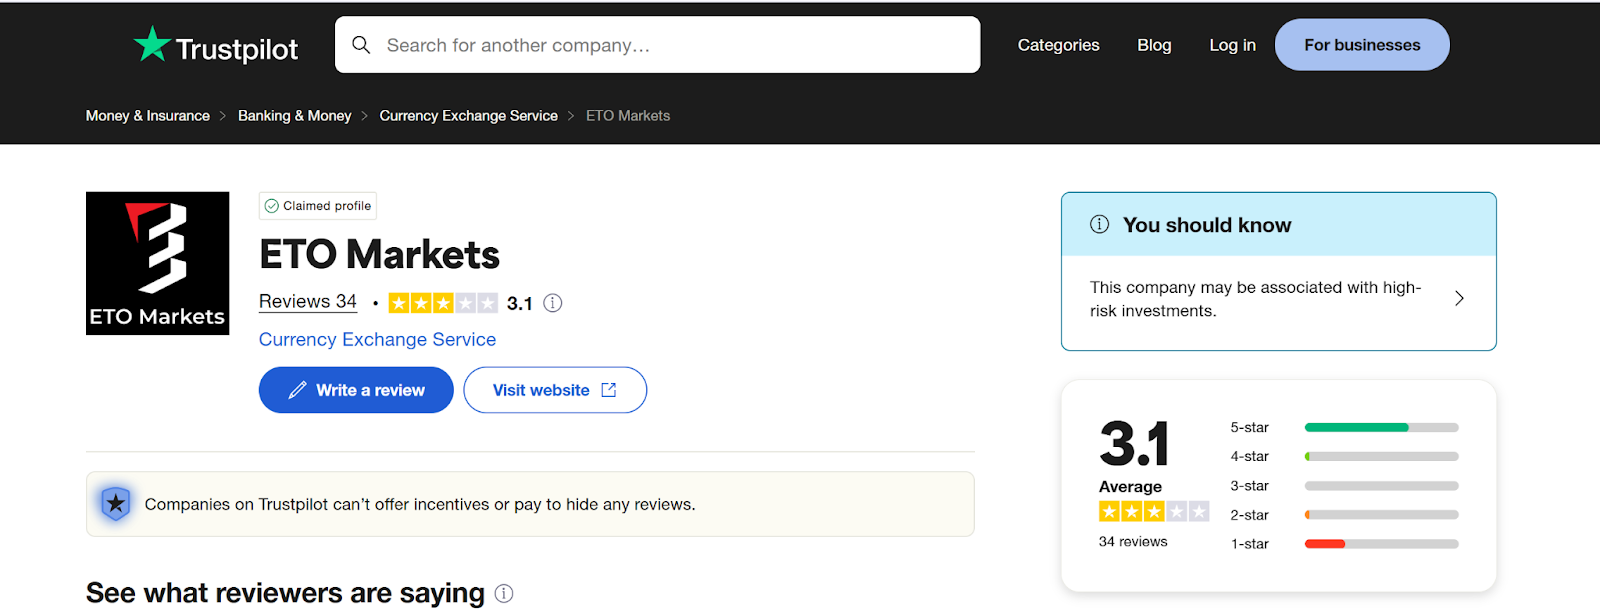Click the large 3.1 score in the summary card
Screen dimensions: 1600x615
click(x=1134, y=444)
